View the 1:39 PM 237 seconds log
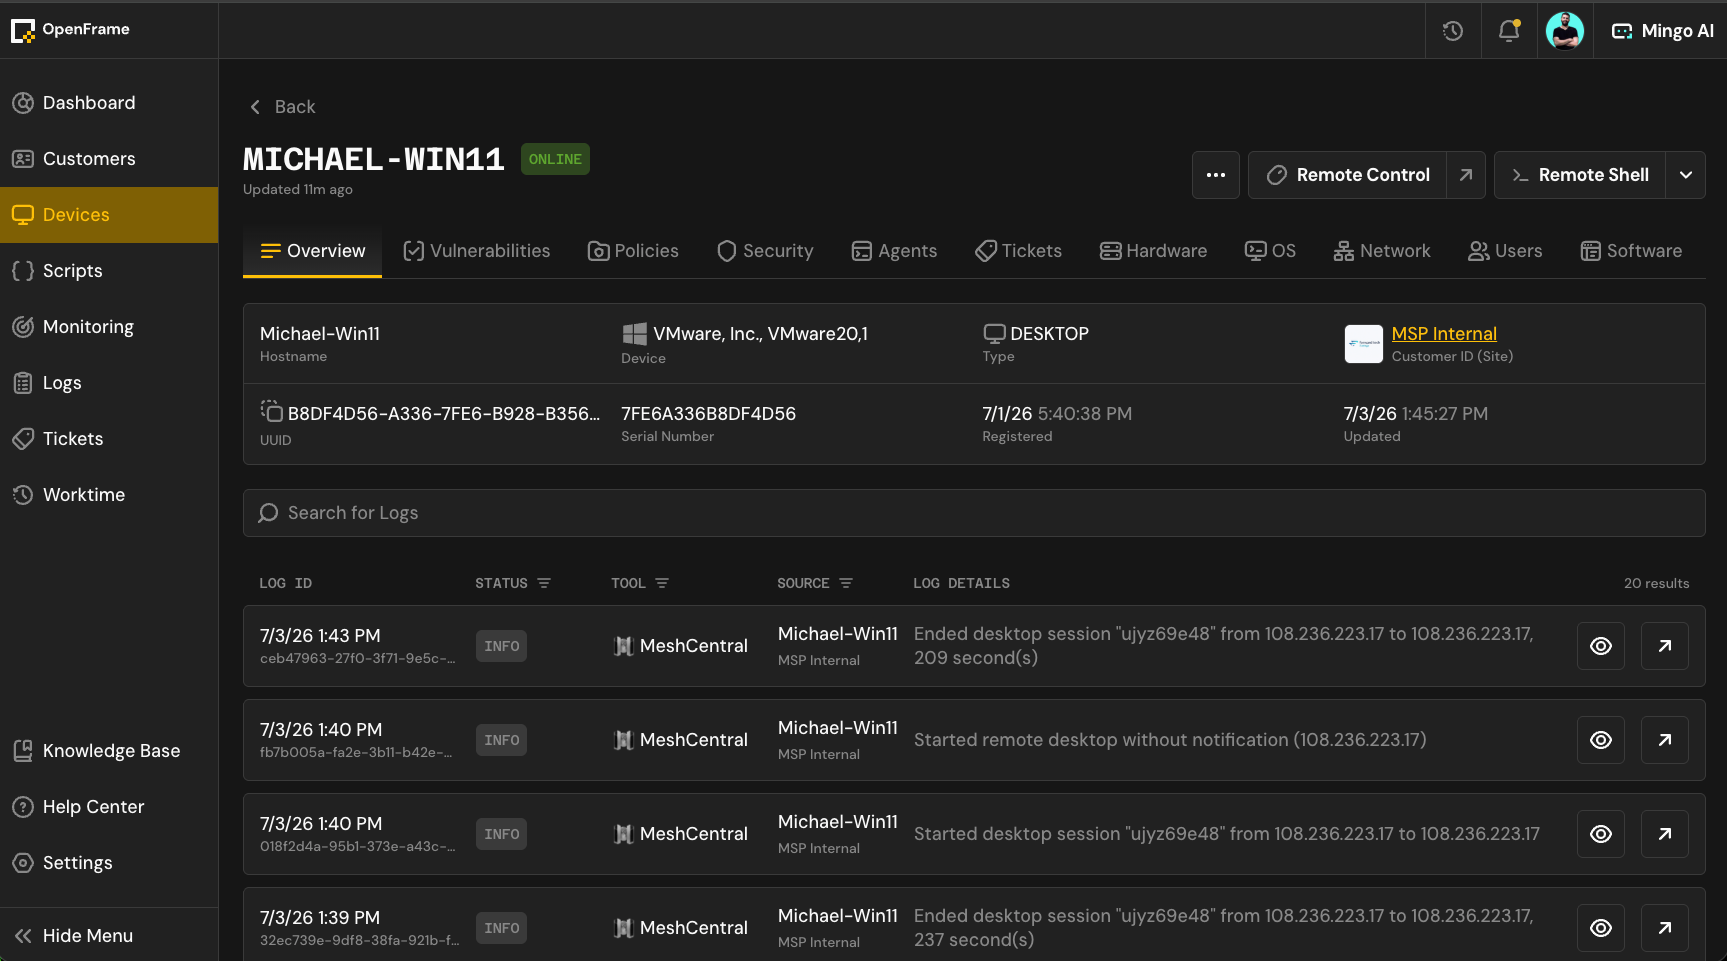This screenshot has height=961, width=1727. (x=1601, y=928)
